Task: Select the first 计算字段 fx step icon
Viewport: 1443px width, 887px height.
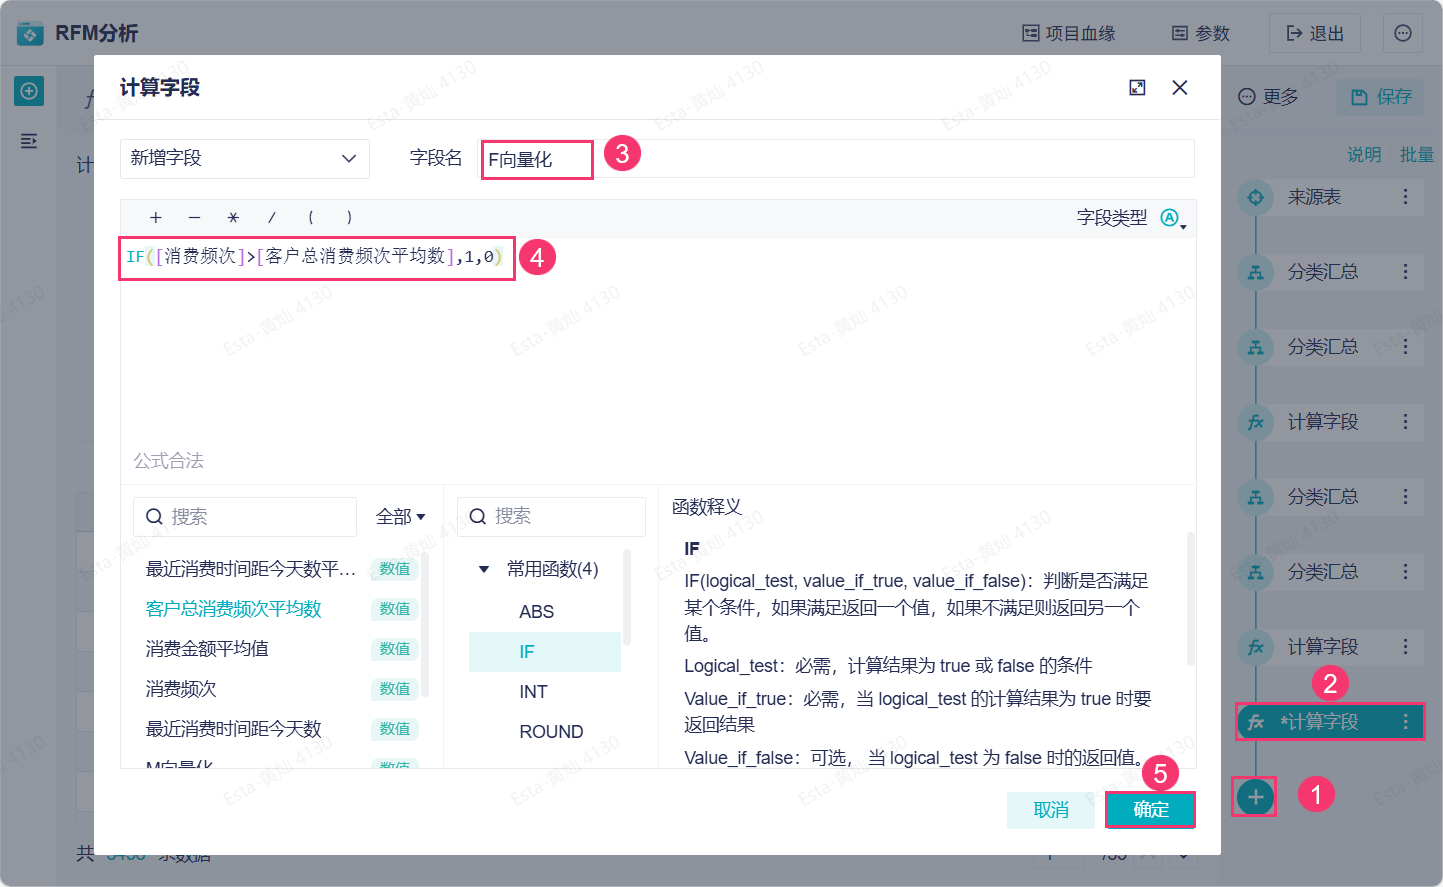Action: pyautogui.click(x=1256, y=422)
